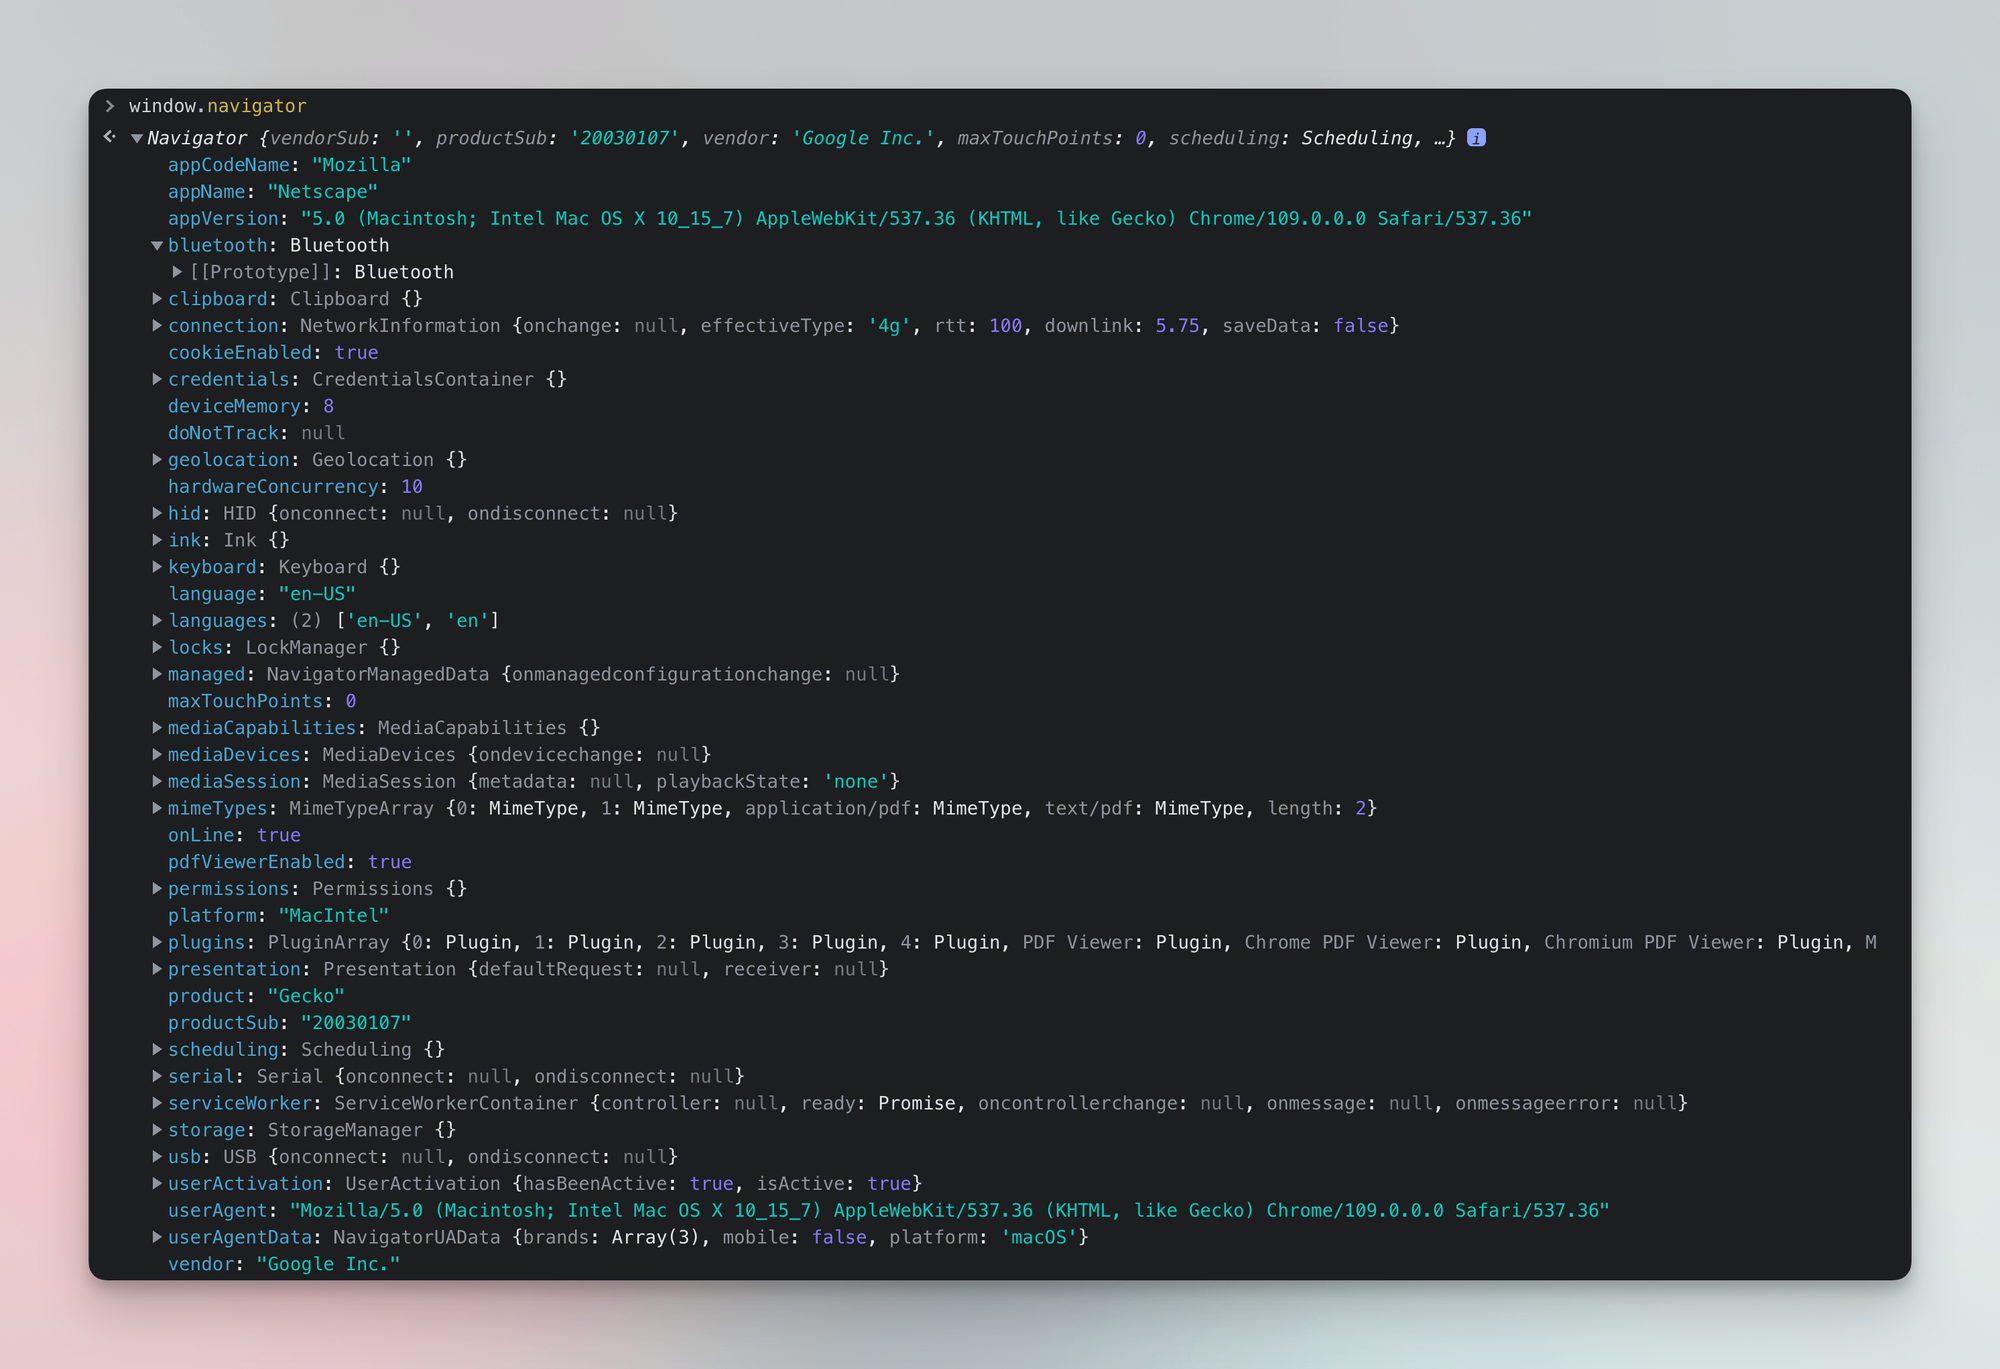Screen dimensions: 2000x1369
Task: Expand the Bluetooth [[Prototype]] entry
Action: coord(177,271)
